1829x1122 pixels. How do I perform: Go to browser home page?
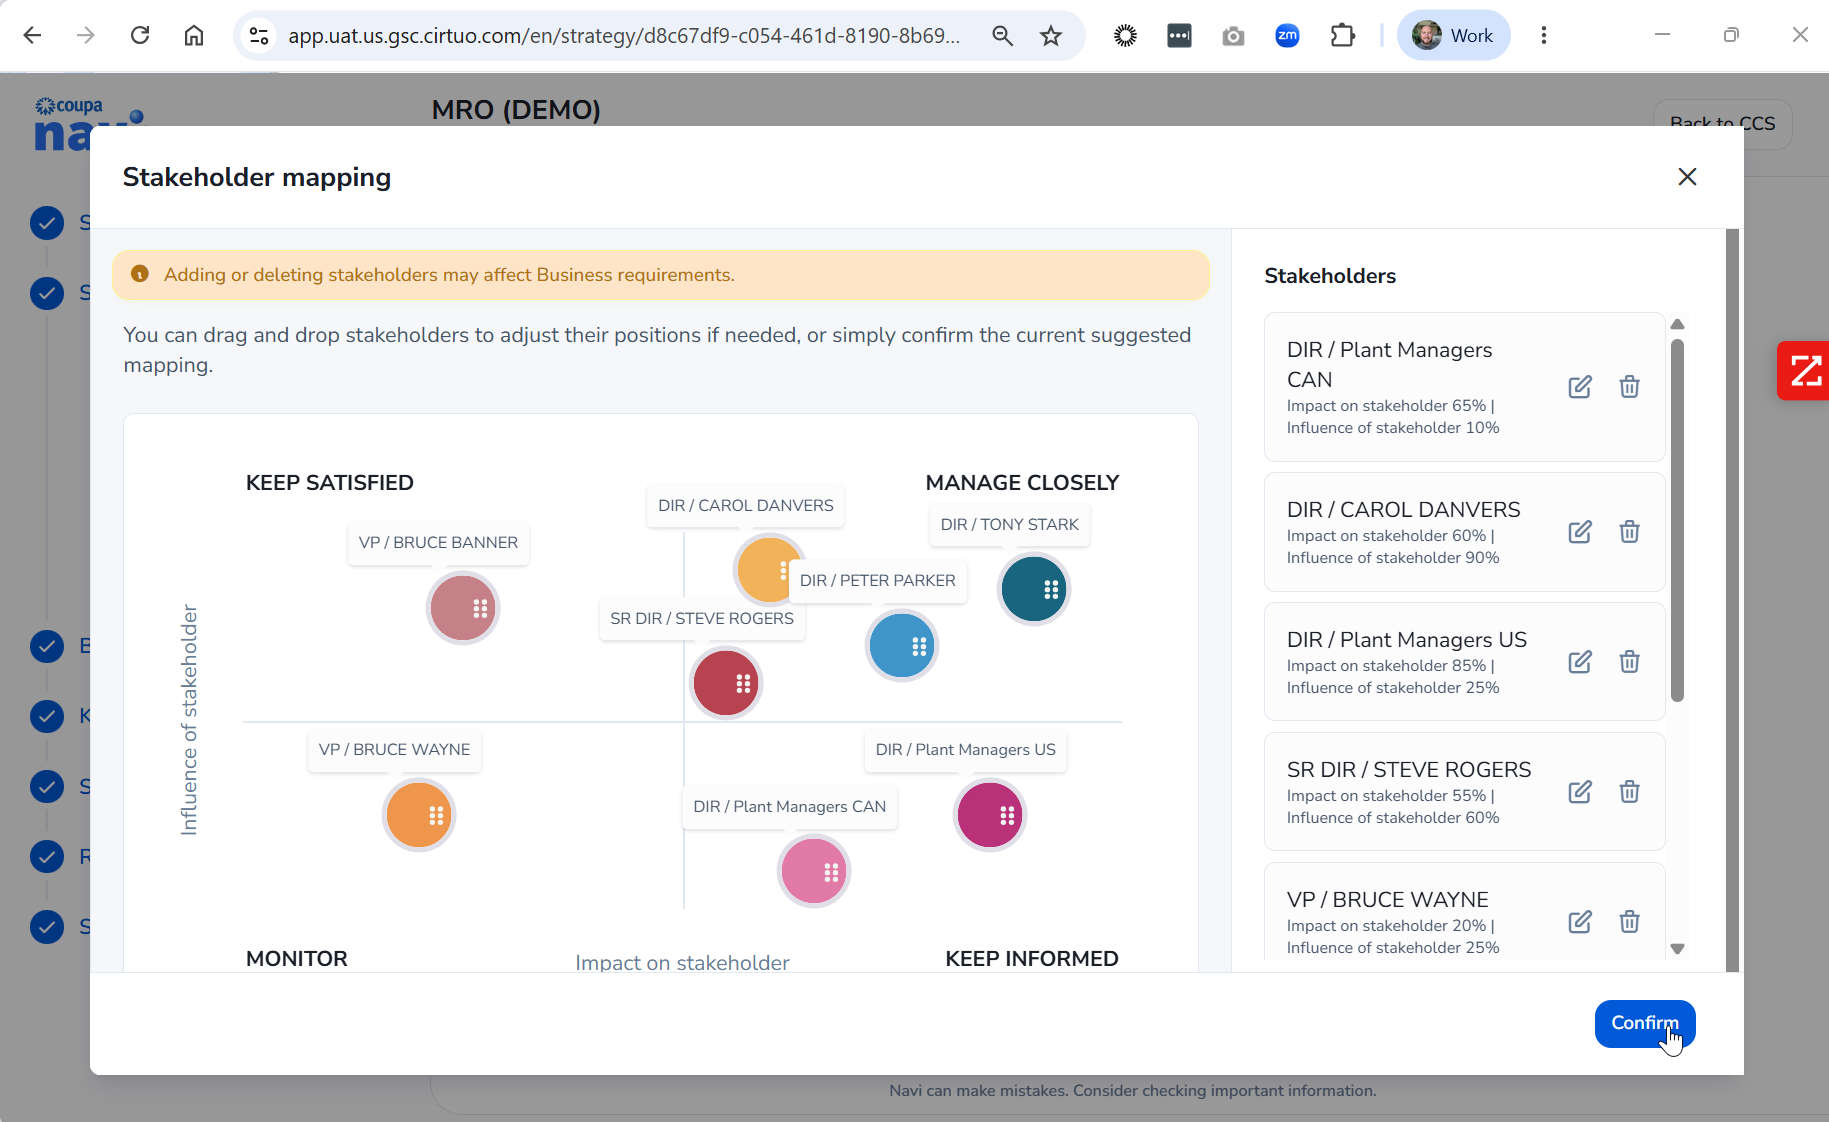click(x=194, y=36)
